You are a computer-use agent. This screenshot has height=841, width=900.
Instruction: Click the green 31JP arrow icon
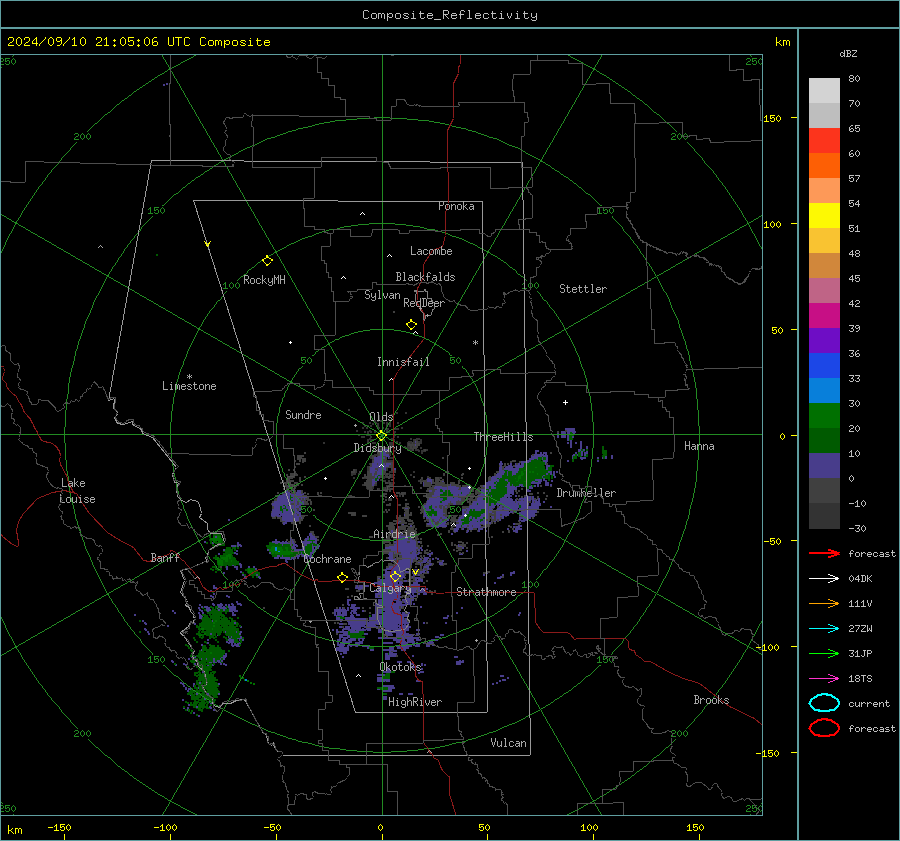click(x=824, y=653)
